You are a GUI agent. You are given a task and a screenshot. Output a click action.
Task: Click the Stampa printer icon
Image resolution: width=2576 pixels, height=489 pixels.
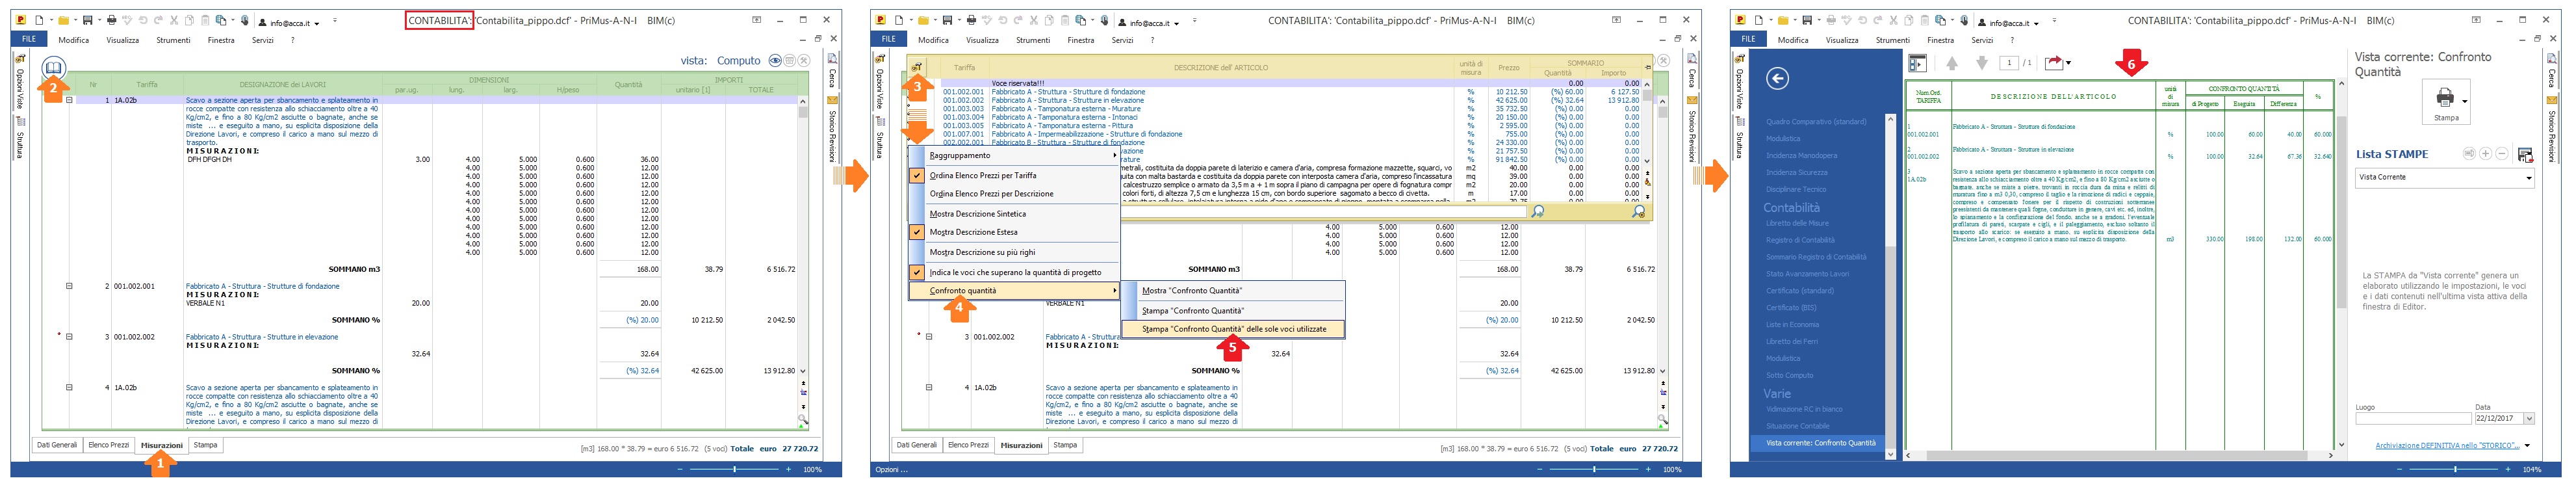coord(2444,97)
